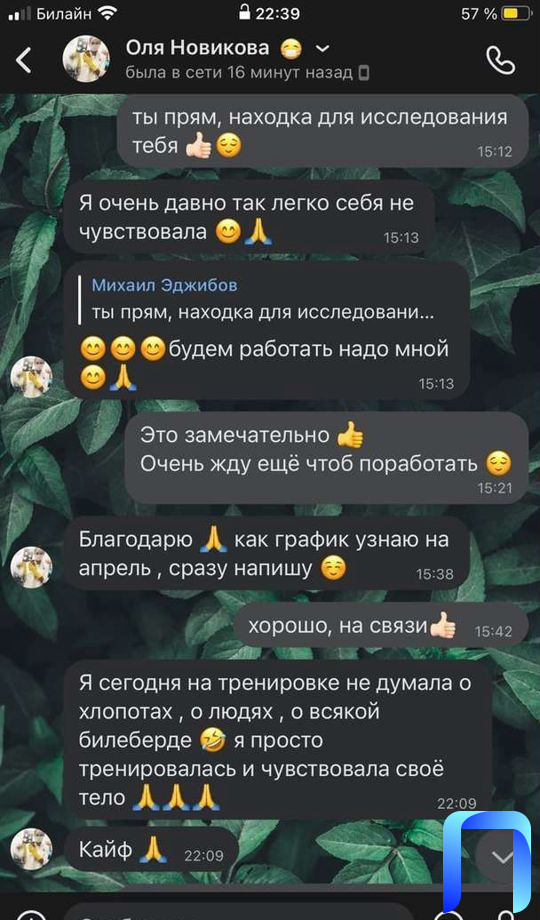Call Оля Новикова using the phone icon

pos(501,60)
